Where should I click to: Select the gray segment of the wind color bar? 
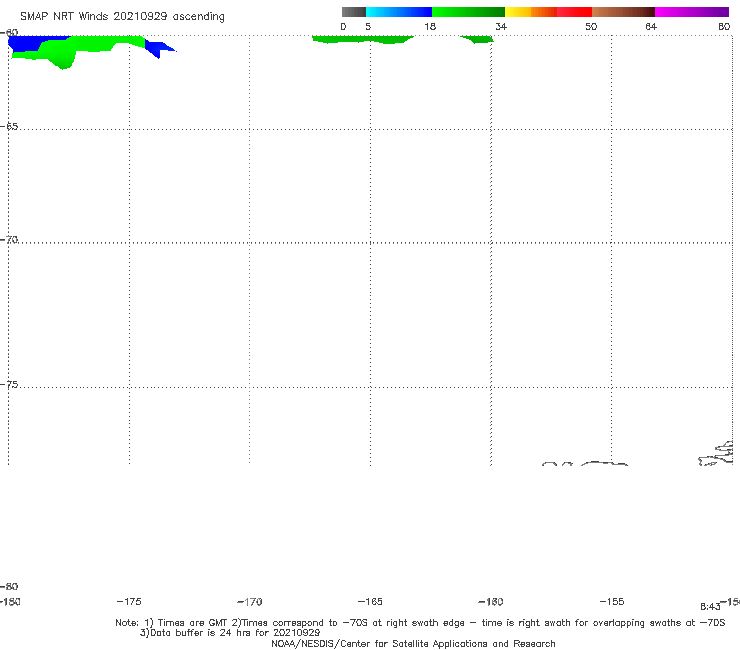click(353, 12)
